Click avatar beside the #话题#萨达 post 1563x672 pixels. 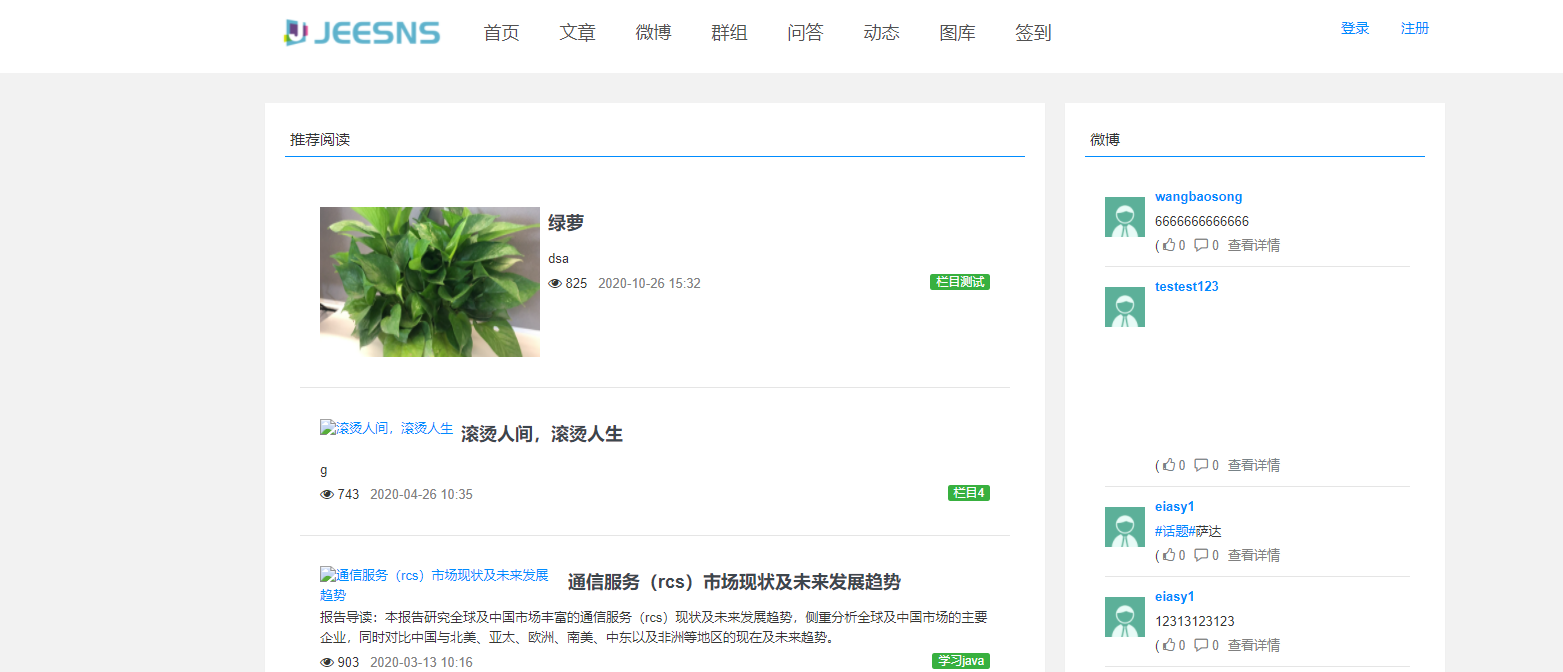click(1125, 527)
